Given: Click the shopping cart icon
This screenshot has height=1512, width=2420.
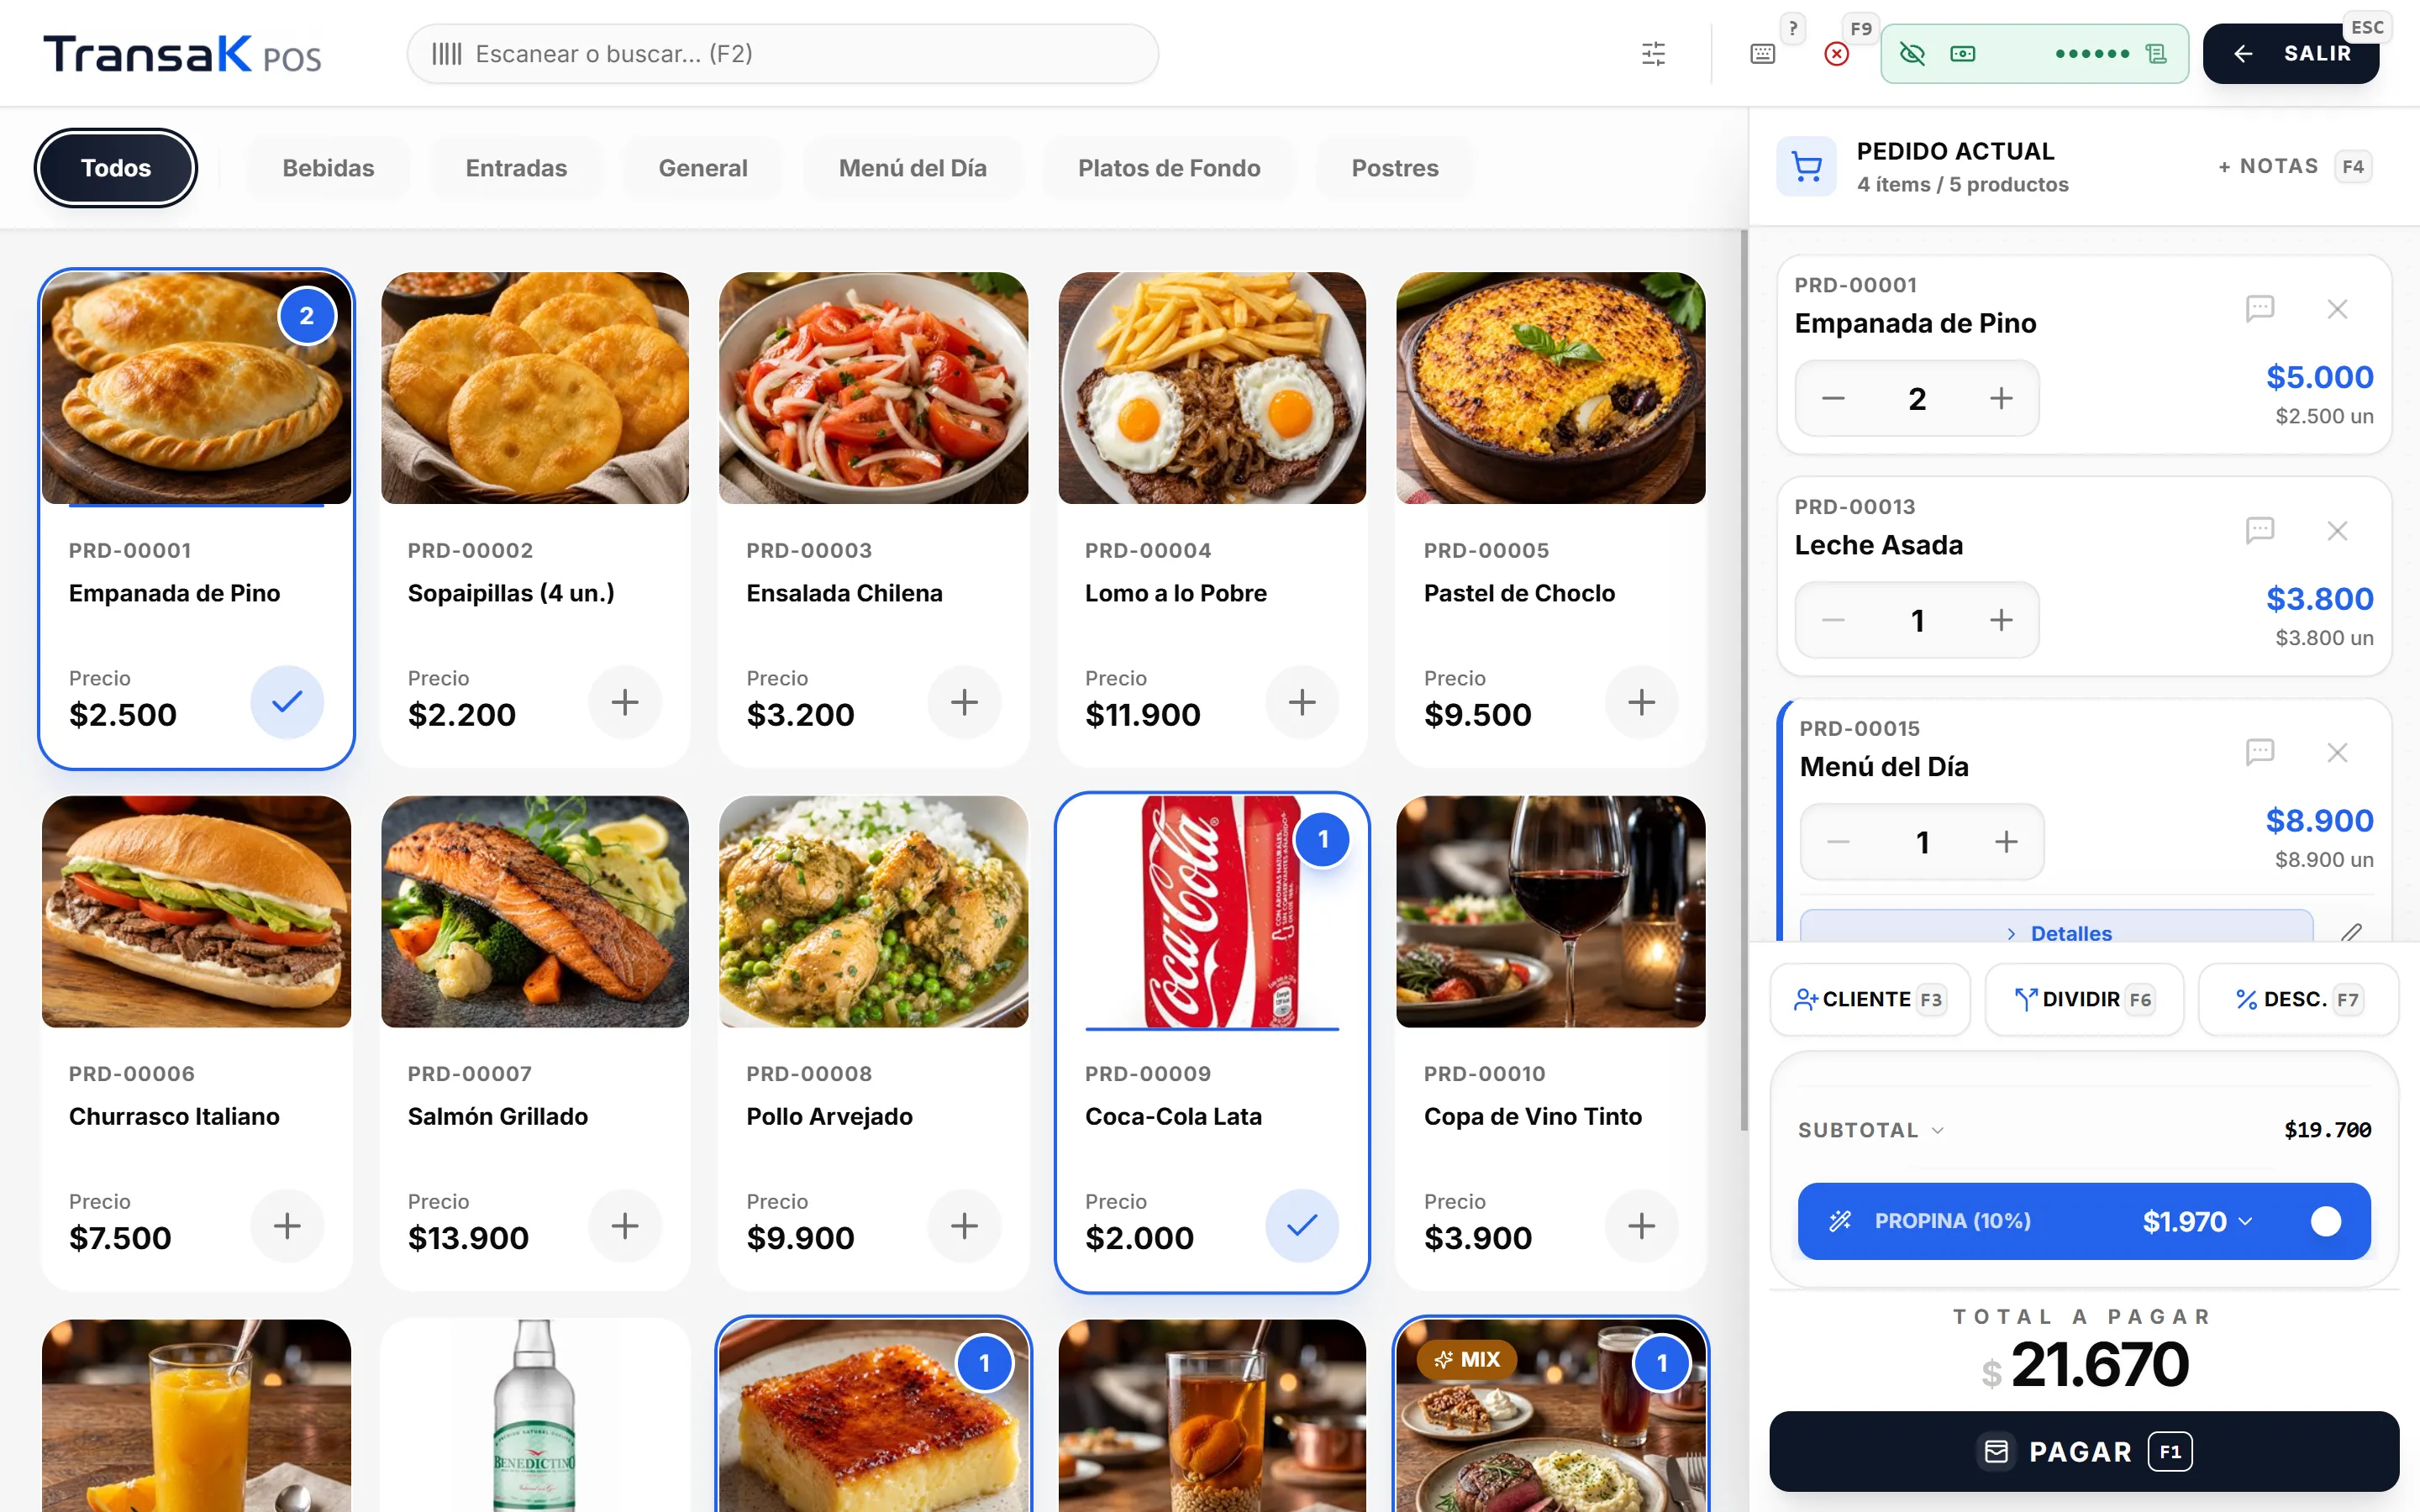Looking at the screenshot, I should [1806, 167].
